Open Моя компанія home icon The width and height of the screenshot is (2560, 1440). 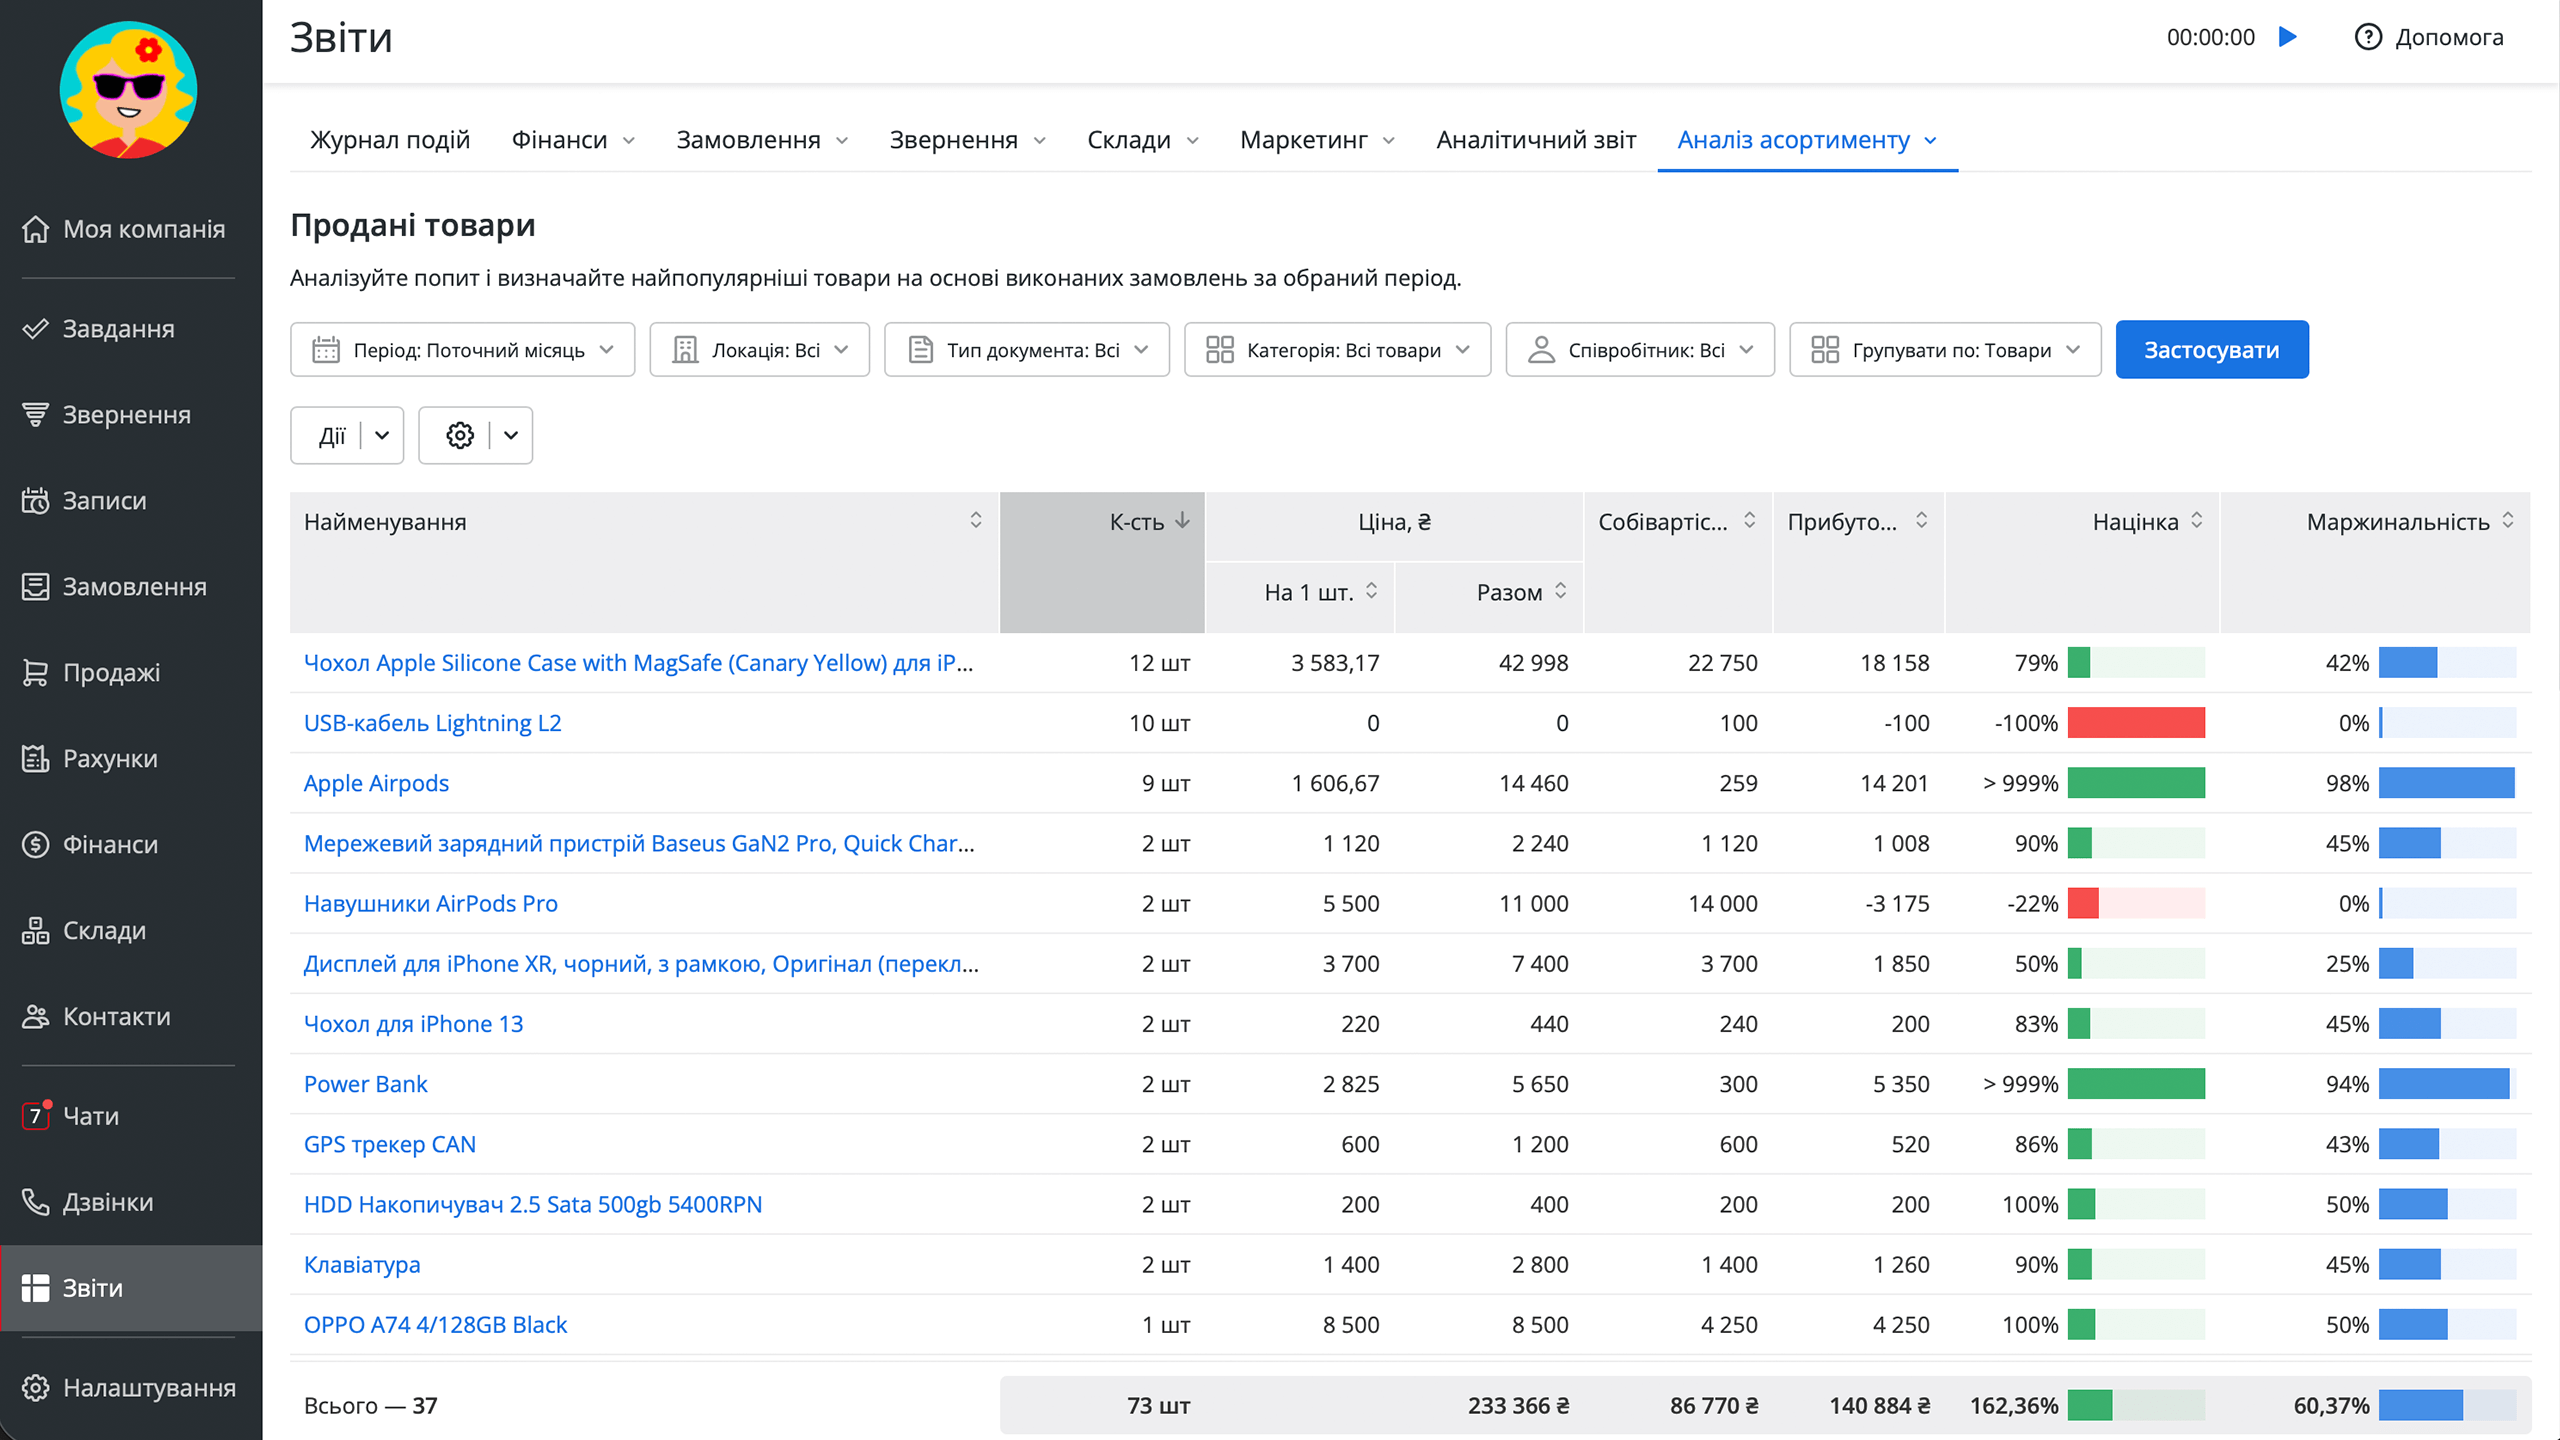(x=36, y=229)
